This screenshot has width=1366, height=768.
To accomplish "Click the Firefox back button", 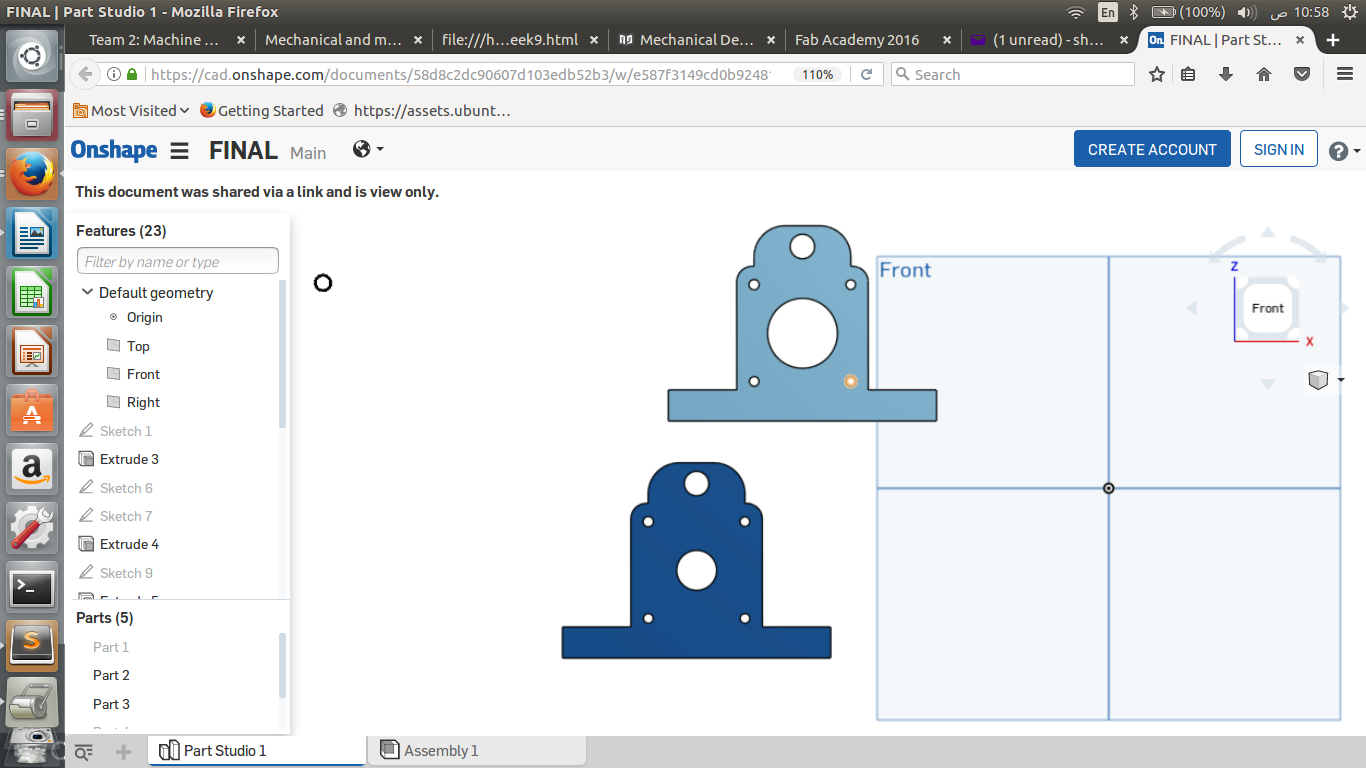I will tap(85, 74).
